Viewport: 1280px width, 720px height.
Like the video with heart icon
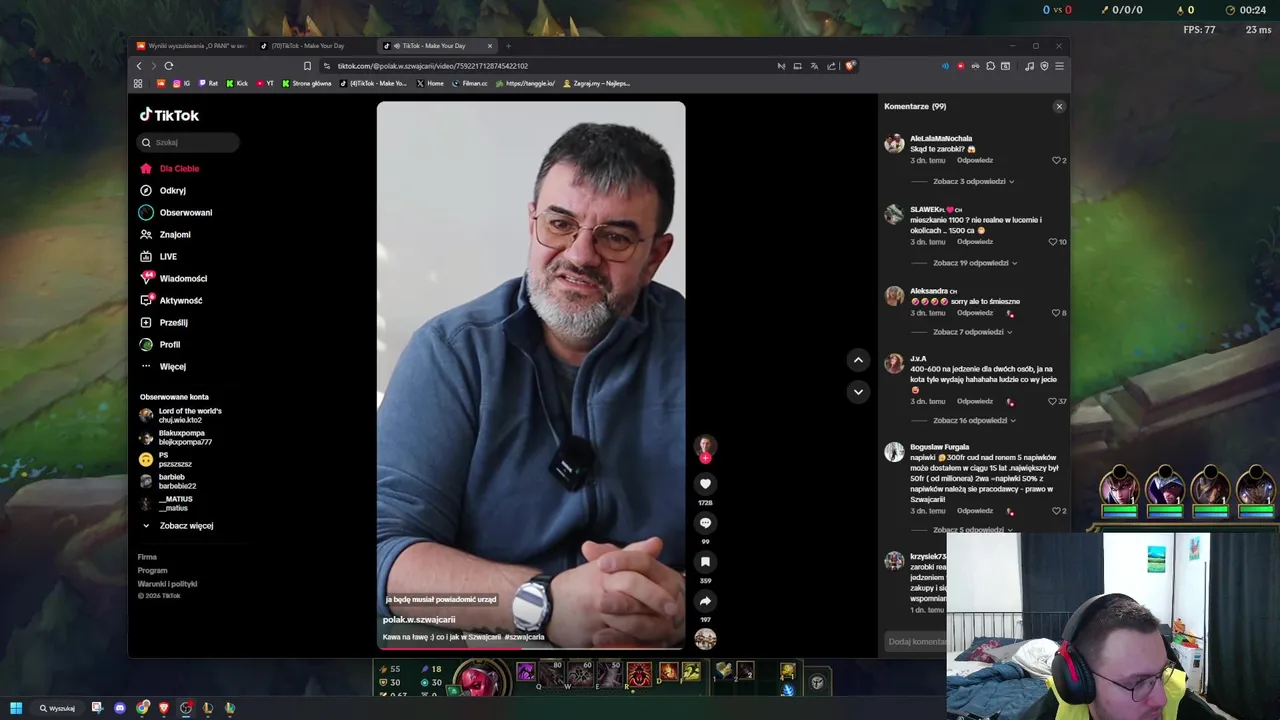click(705, 484)
